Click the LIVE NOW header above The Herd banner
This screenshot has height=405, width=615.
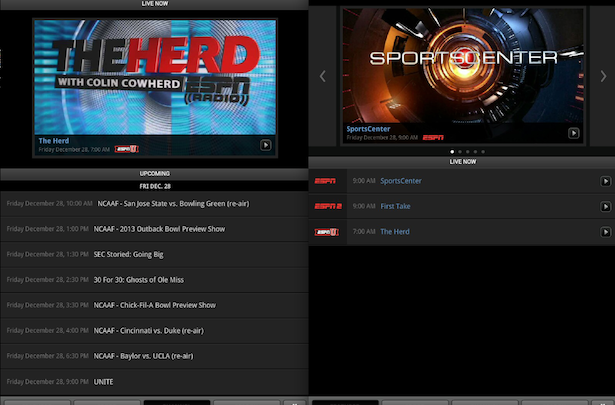(x=154, y=4)
